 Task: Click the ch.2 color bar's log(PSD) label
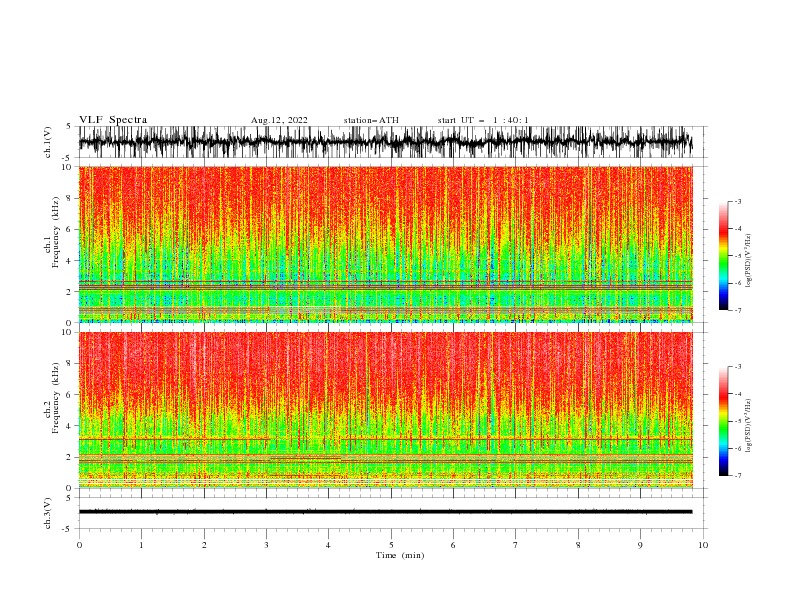(748, 426)
